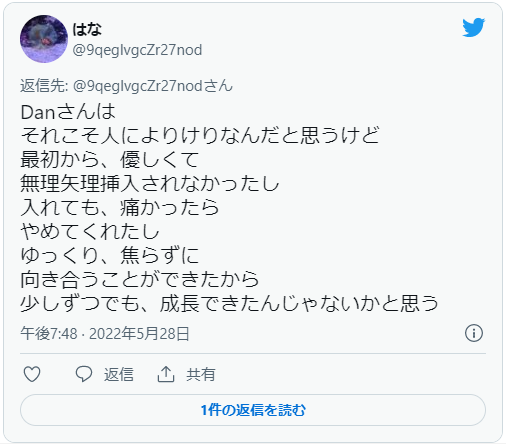The width and height of the screenshot is (506, 444).
Task: Click the reply speech bubble icon
Action: [x=84, y=374]
